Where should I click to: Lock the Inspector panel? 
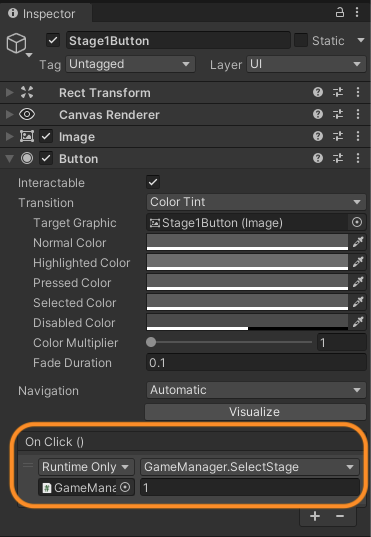click(339, 13)
